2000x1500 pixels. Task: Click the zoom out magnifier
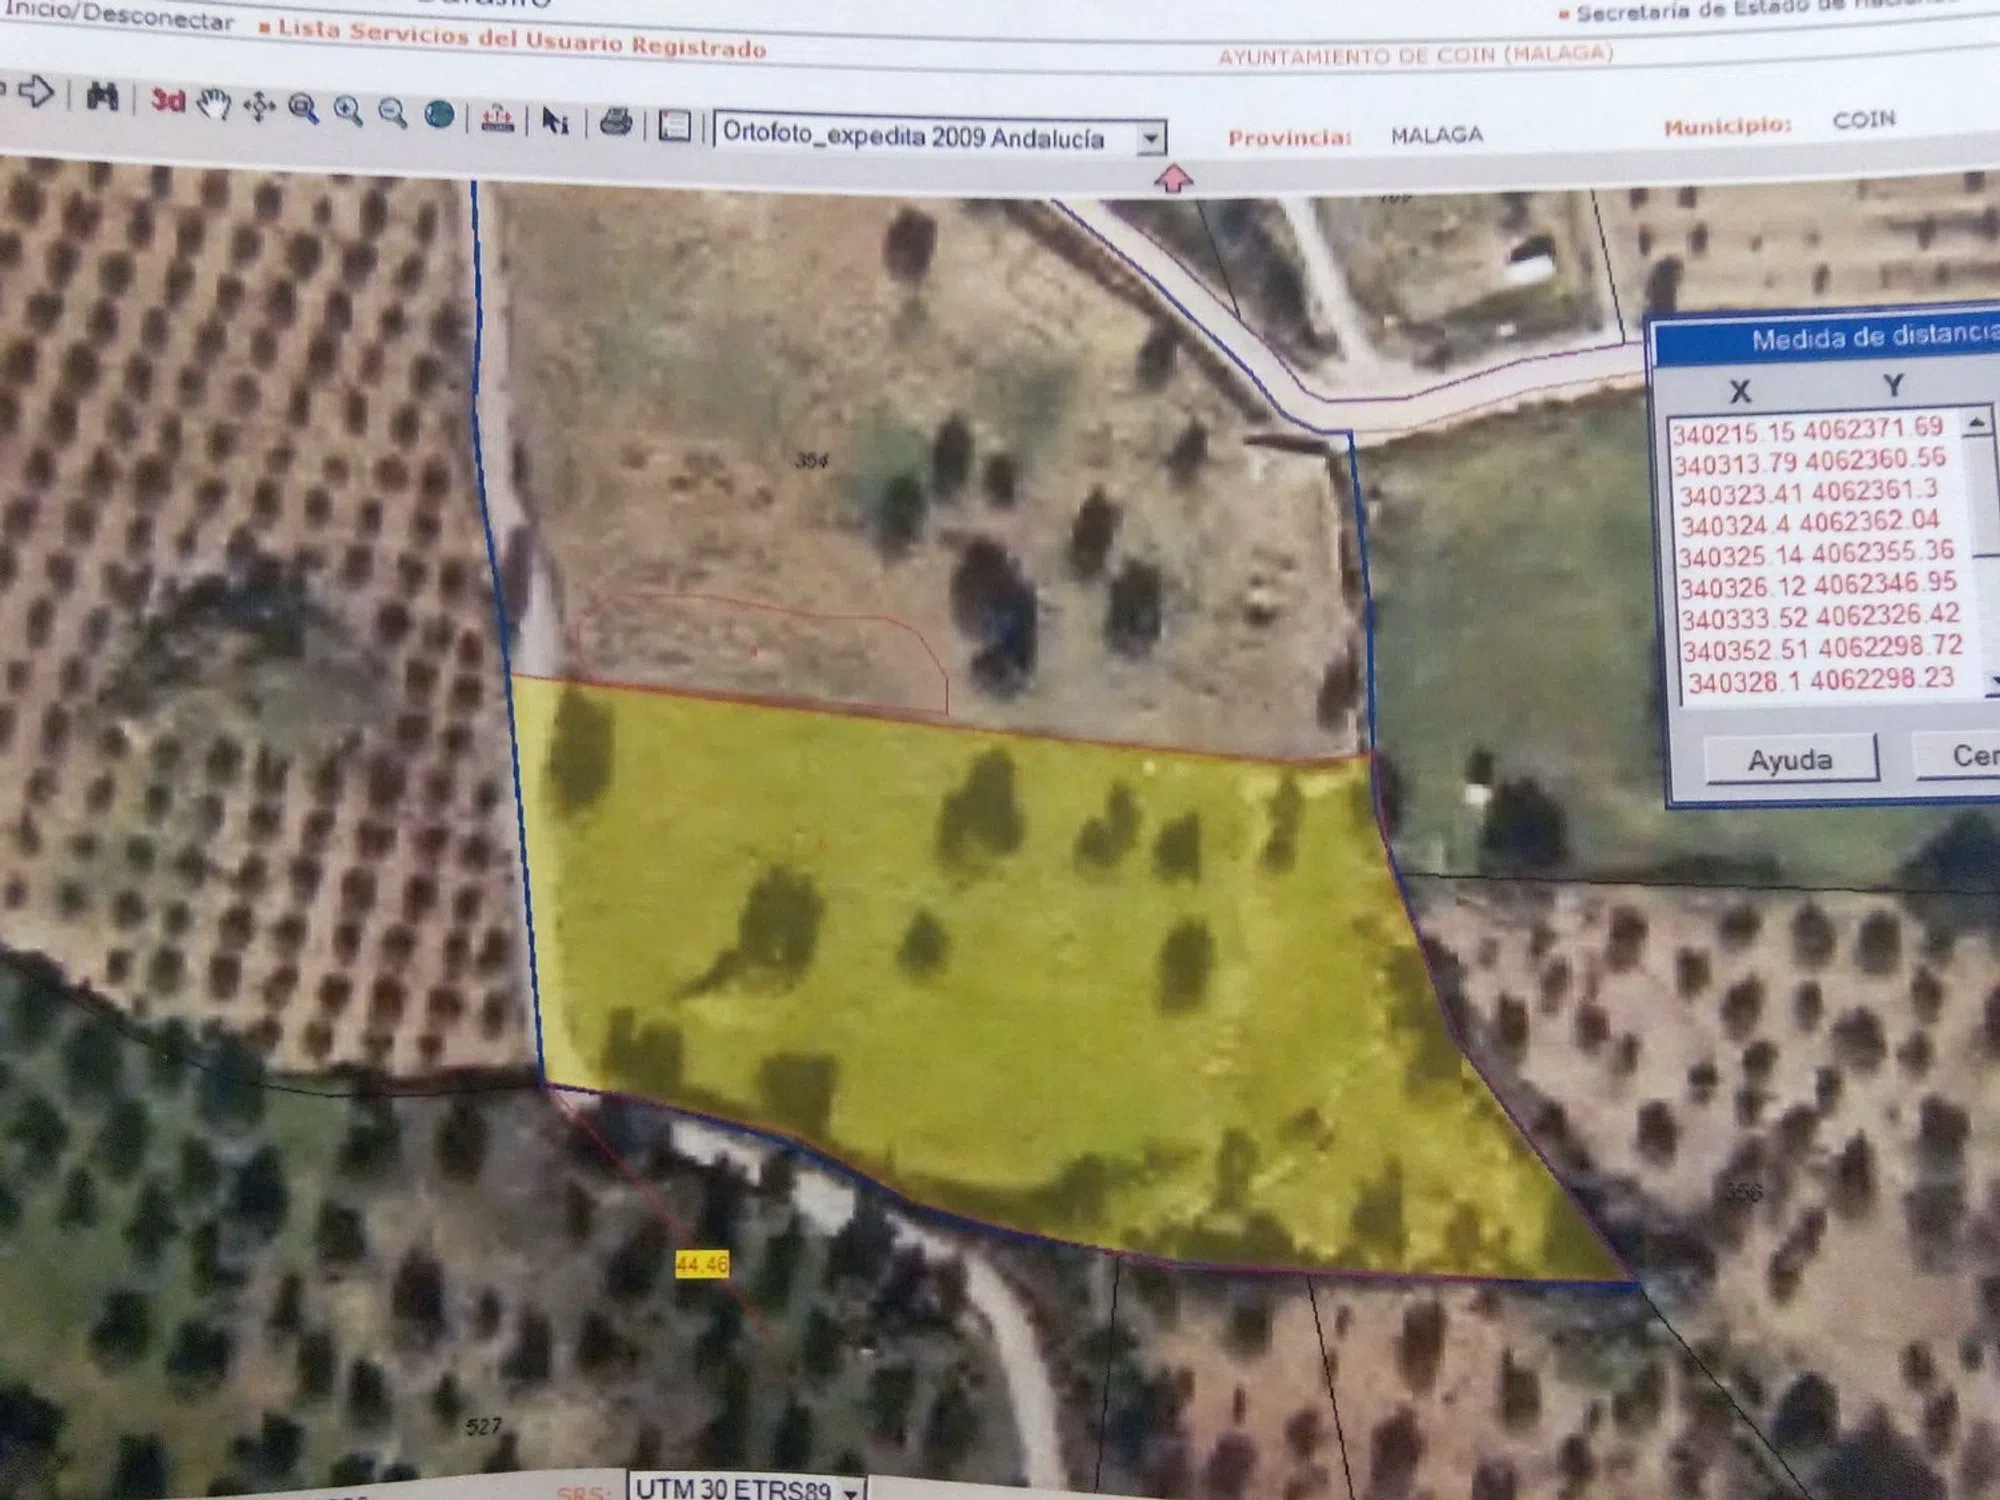tap(393, 113)
